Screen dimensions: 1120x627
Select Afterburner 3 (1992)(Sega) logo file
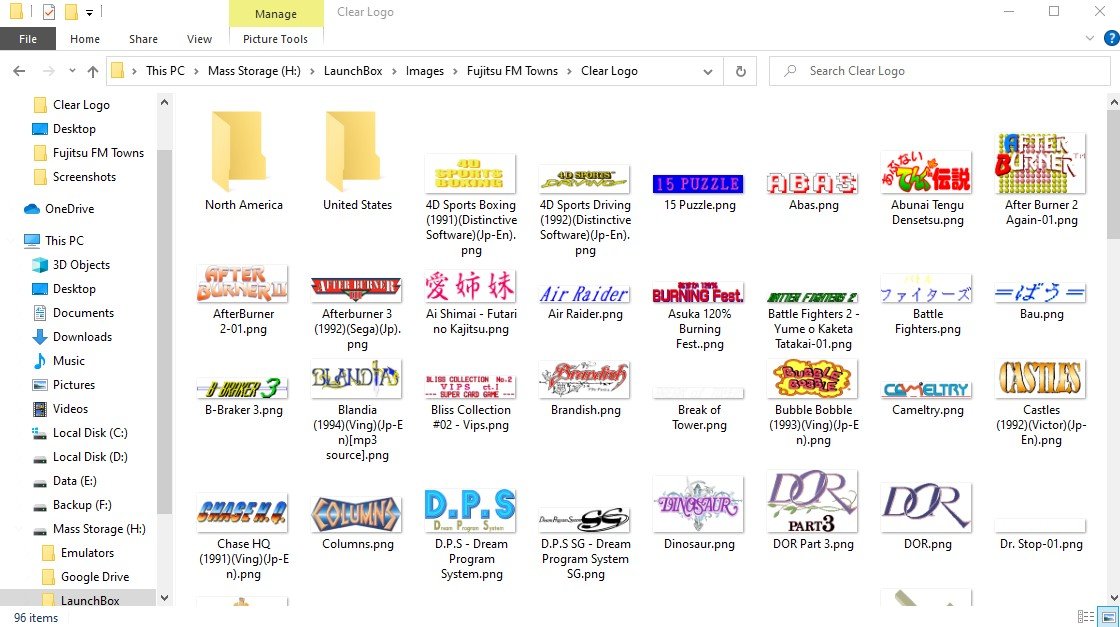tap(357, 313)
